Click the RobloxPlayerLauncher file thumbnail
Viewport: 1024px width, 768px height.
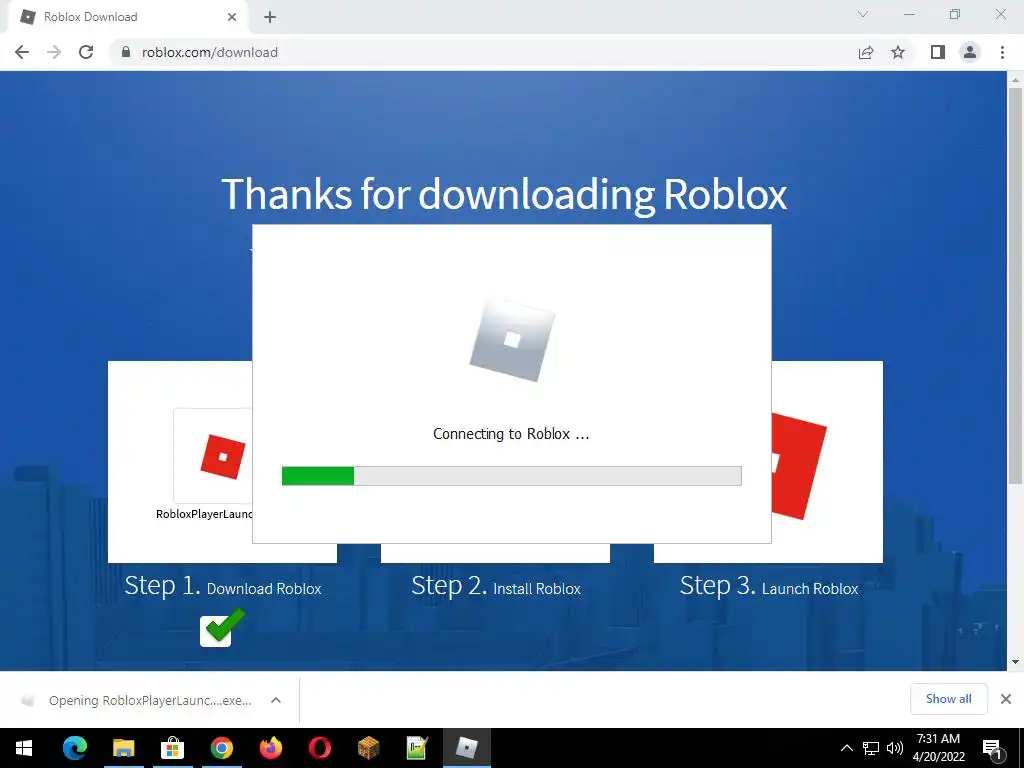pyautogui.click(x=214, y=456)
